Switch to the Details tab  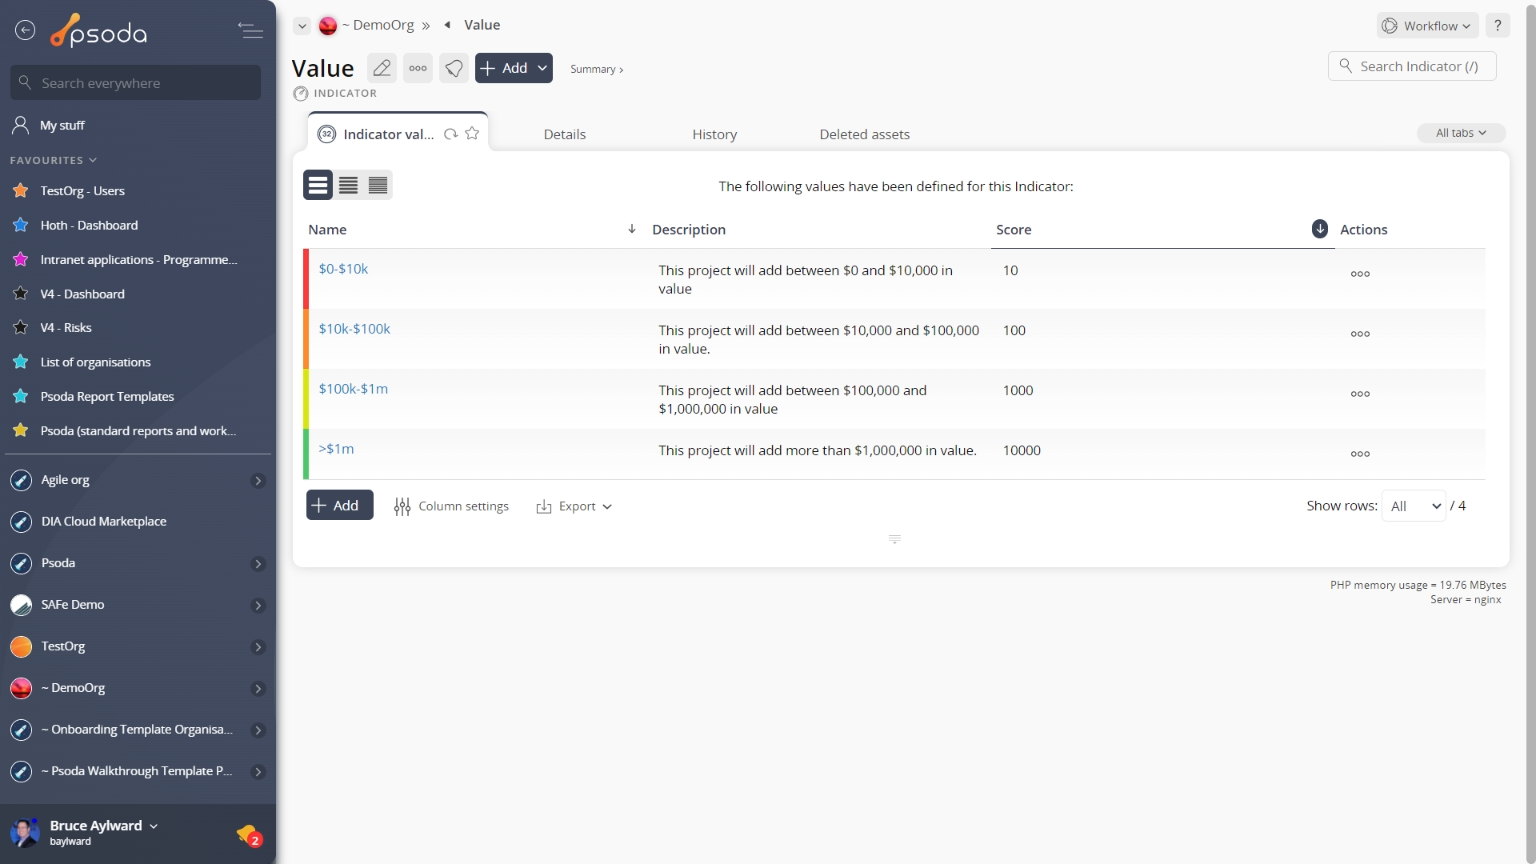pos(565,134)
